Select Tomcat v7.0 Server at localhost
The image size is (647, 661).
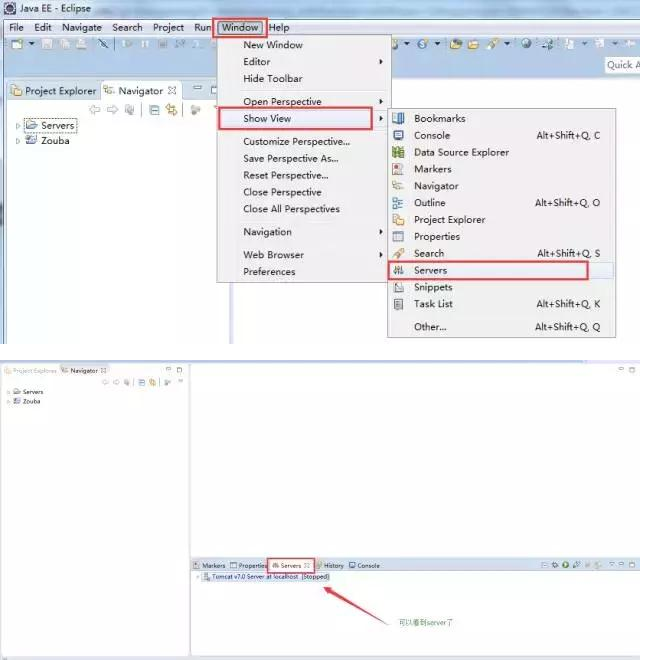(264, 577)
